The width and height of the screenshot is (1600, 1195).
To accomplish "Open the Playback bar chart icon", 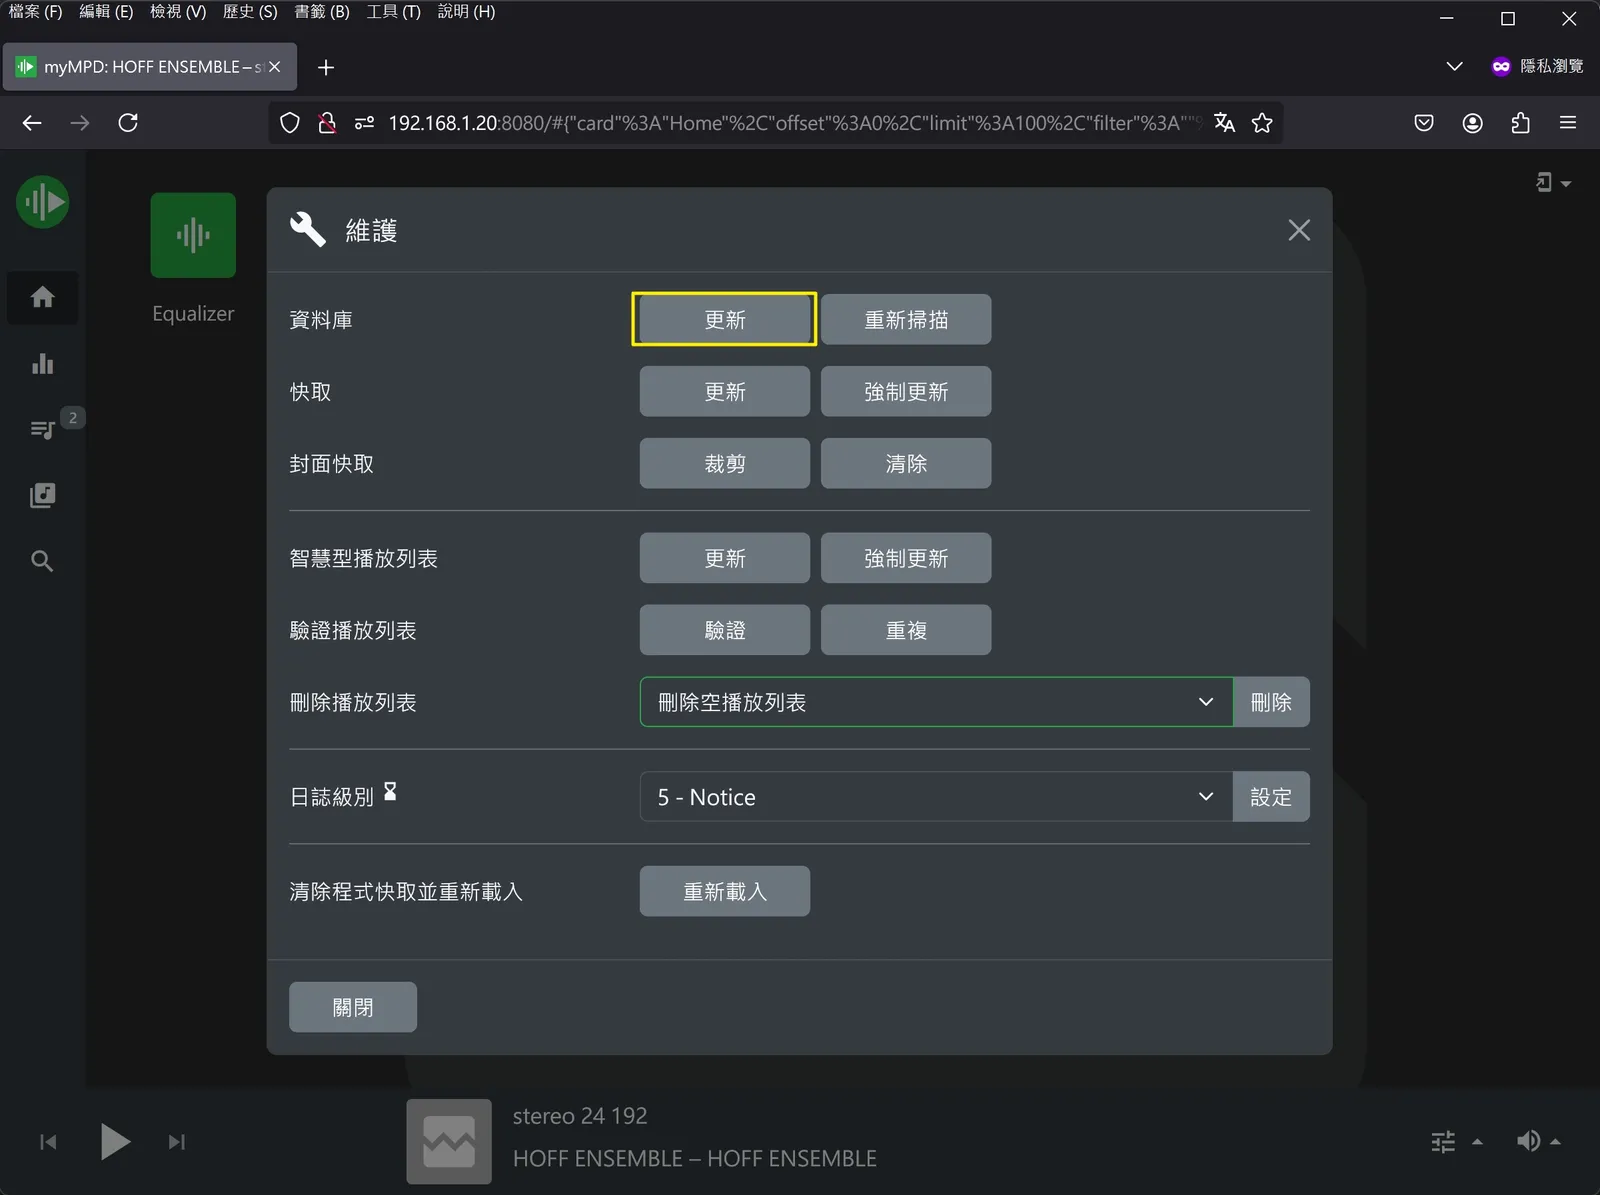I will pos(42,363).
